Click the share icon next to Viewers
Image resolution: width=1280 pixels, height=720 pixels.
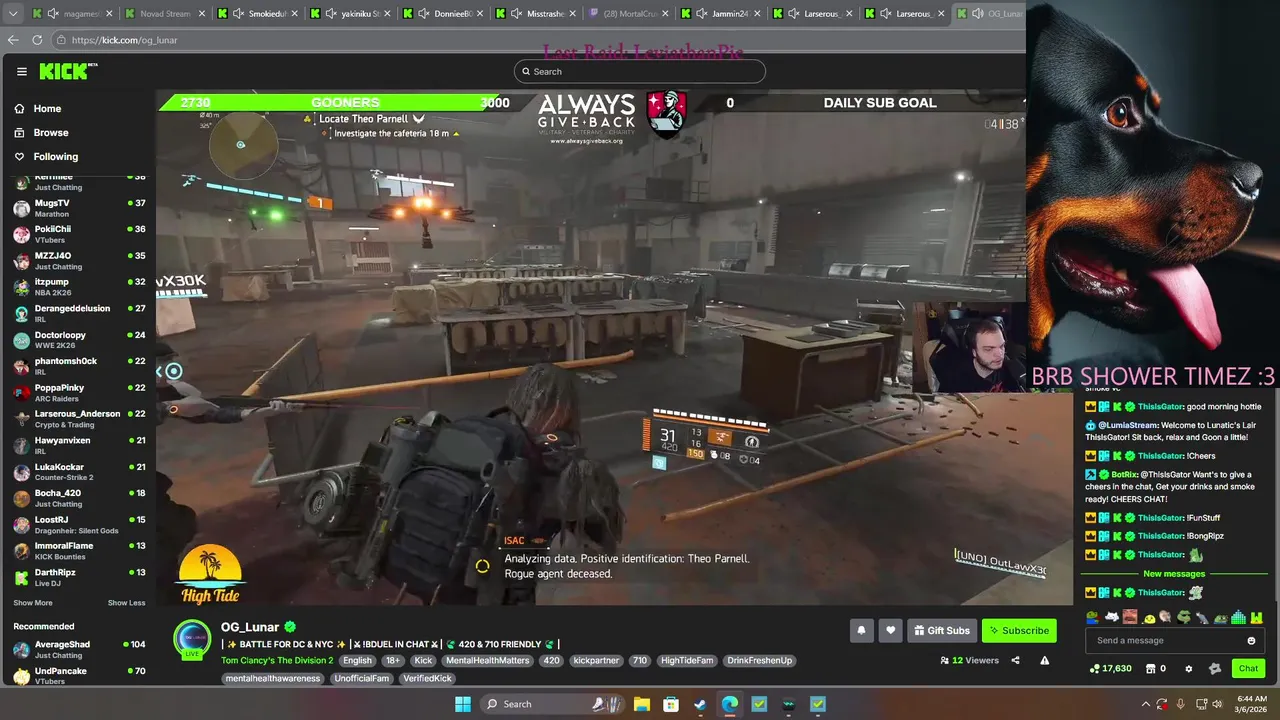(1015, 660)
